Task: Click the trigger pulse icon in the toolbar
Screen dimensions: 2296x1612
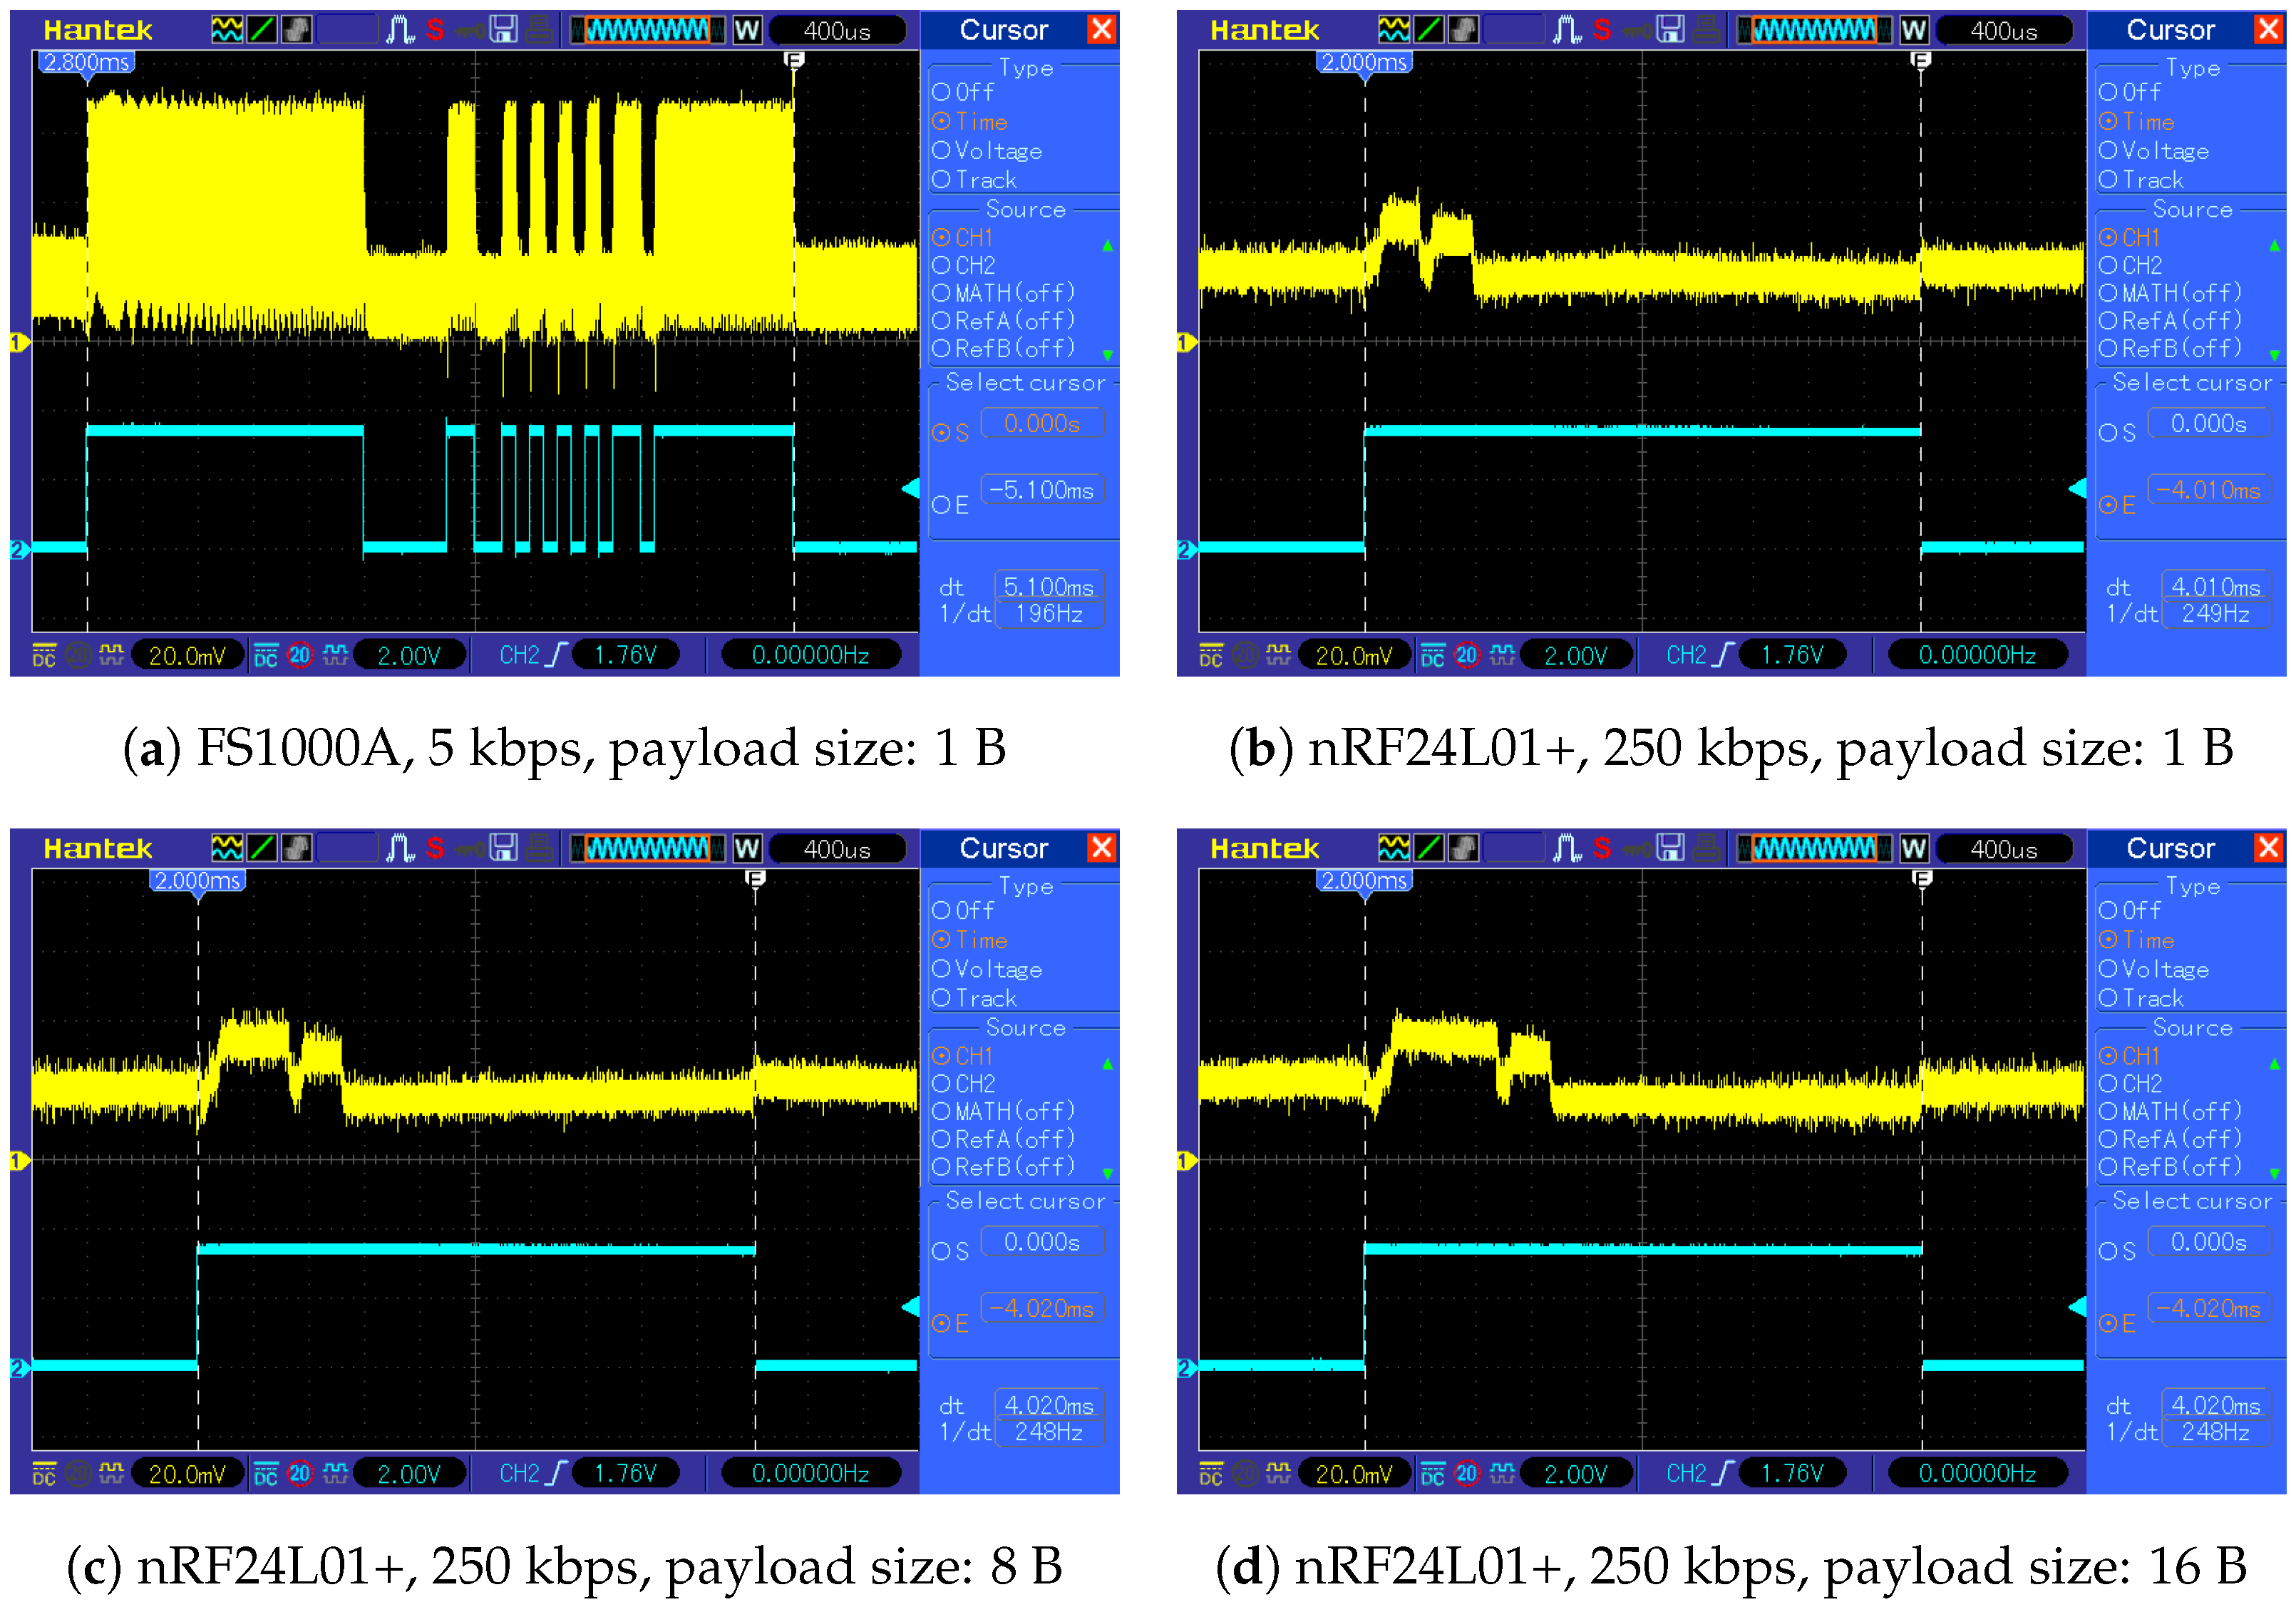Action: 400,30
